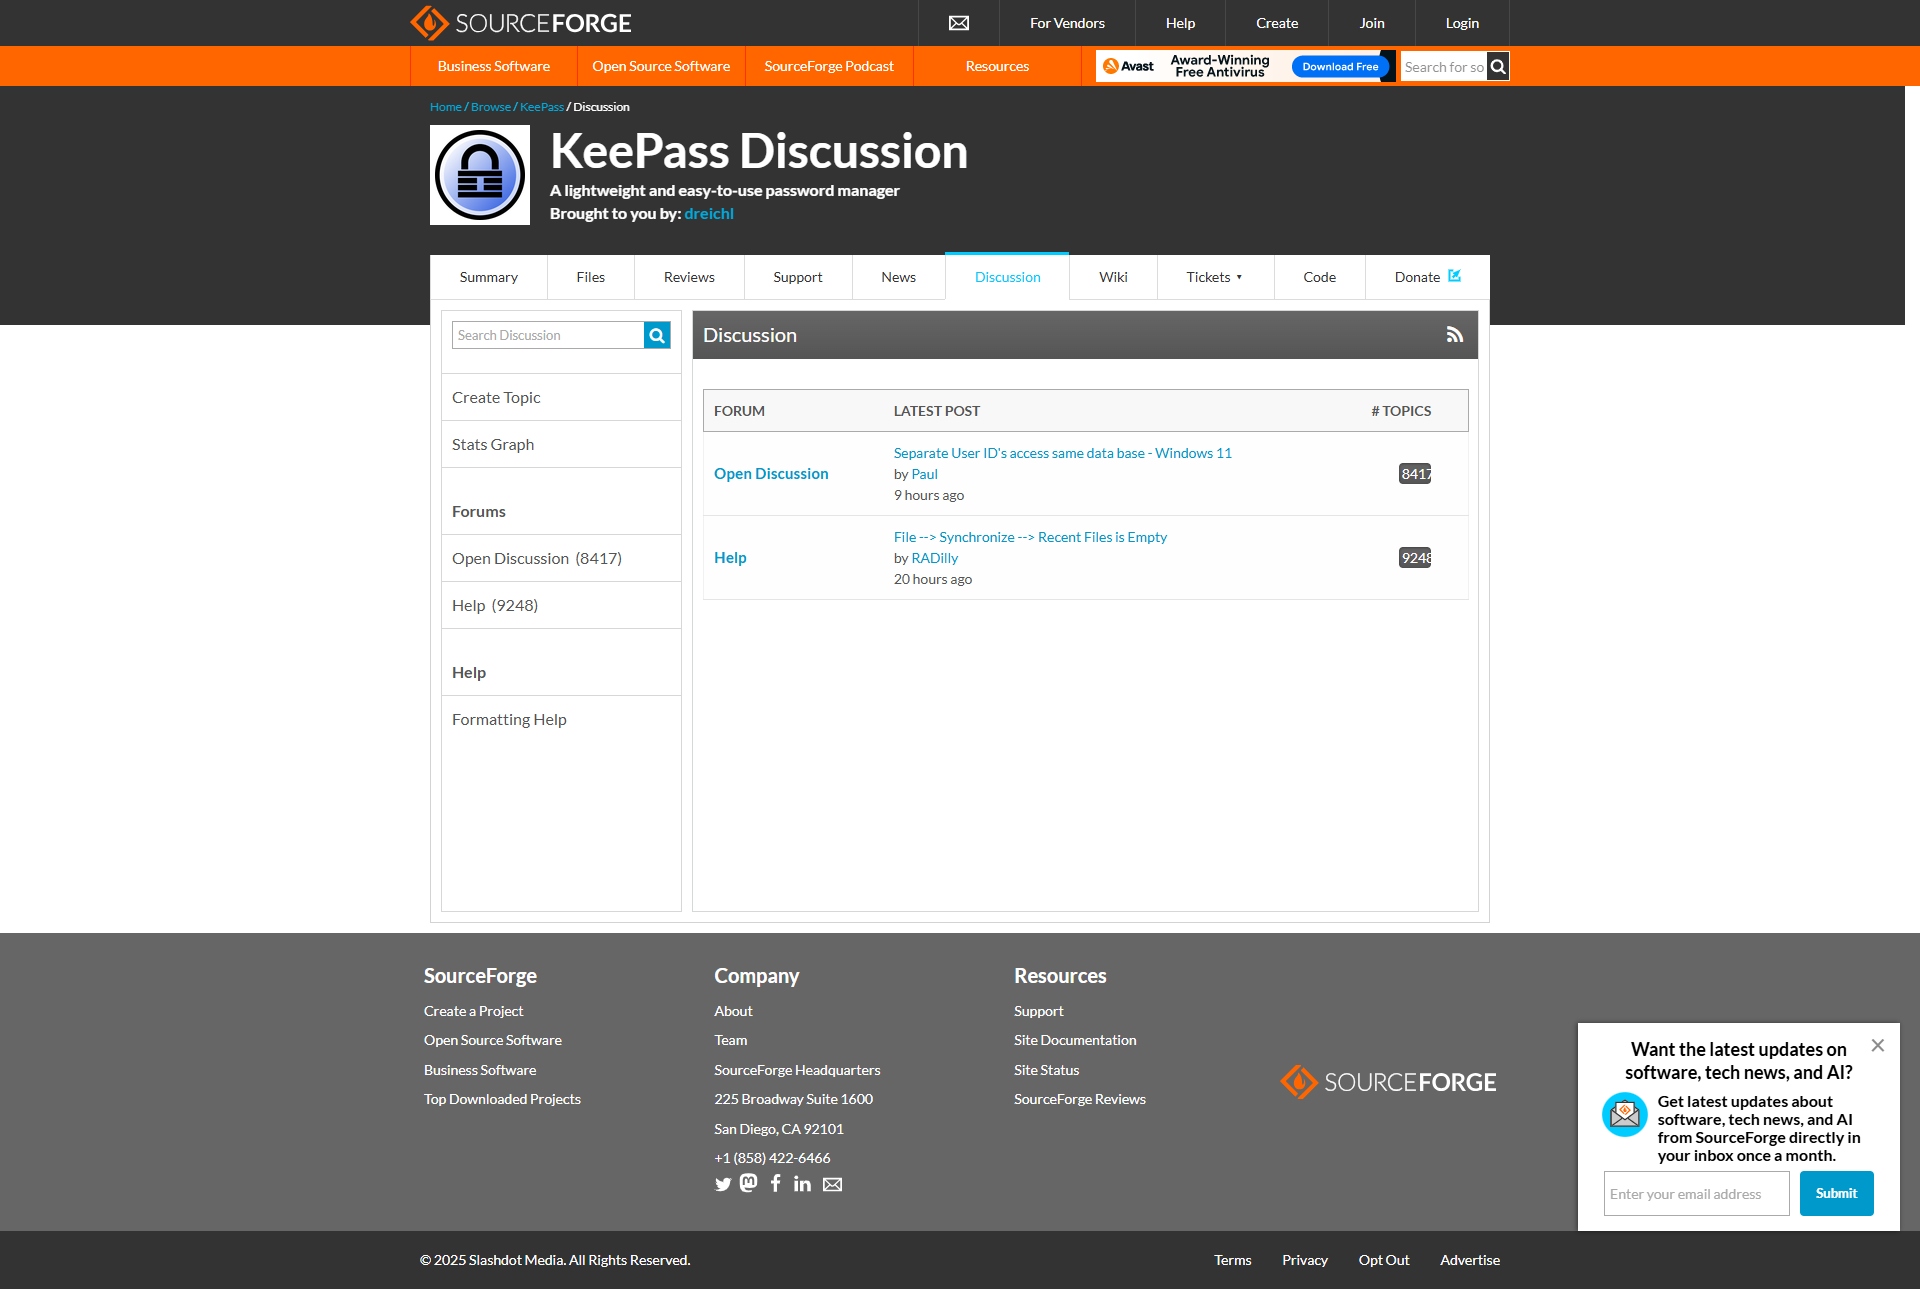Open the Mastodon icon in footer
The height and width of the screenshot is (1289, 1920).
pyautogui.click(x=749, y=1184)
